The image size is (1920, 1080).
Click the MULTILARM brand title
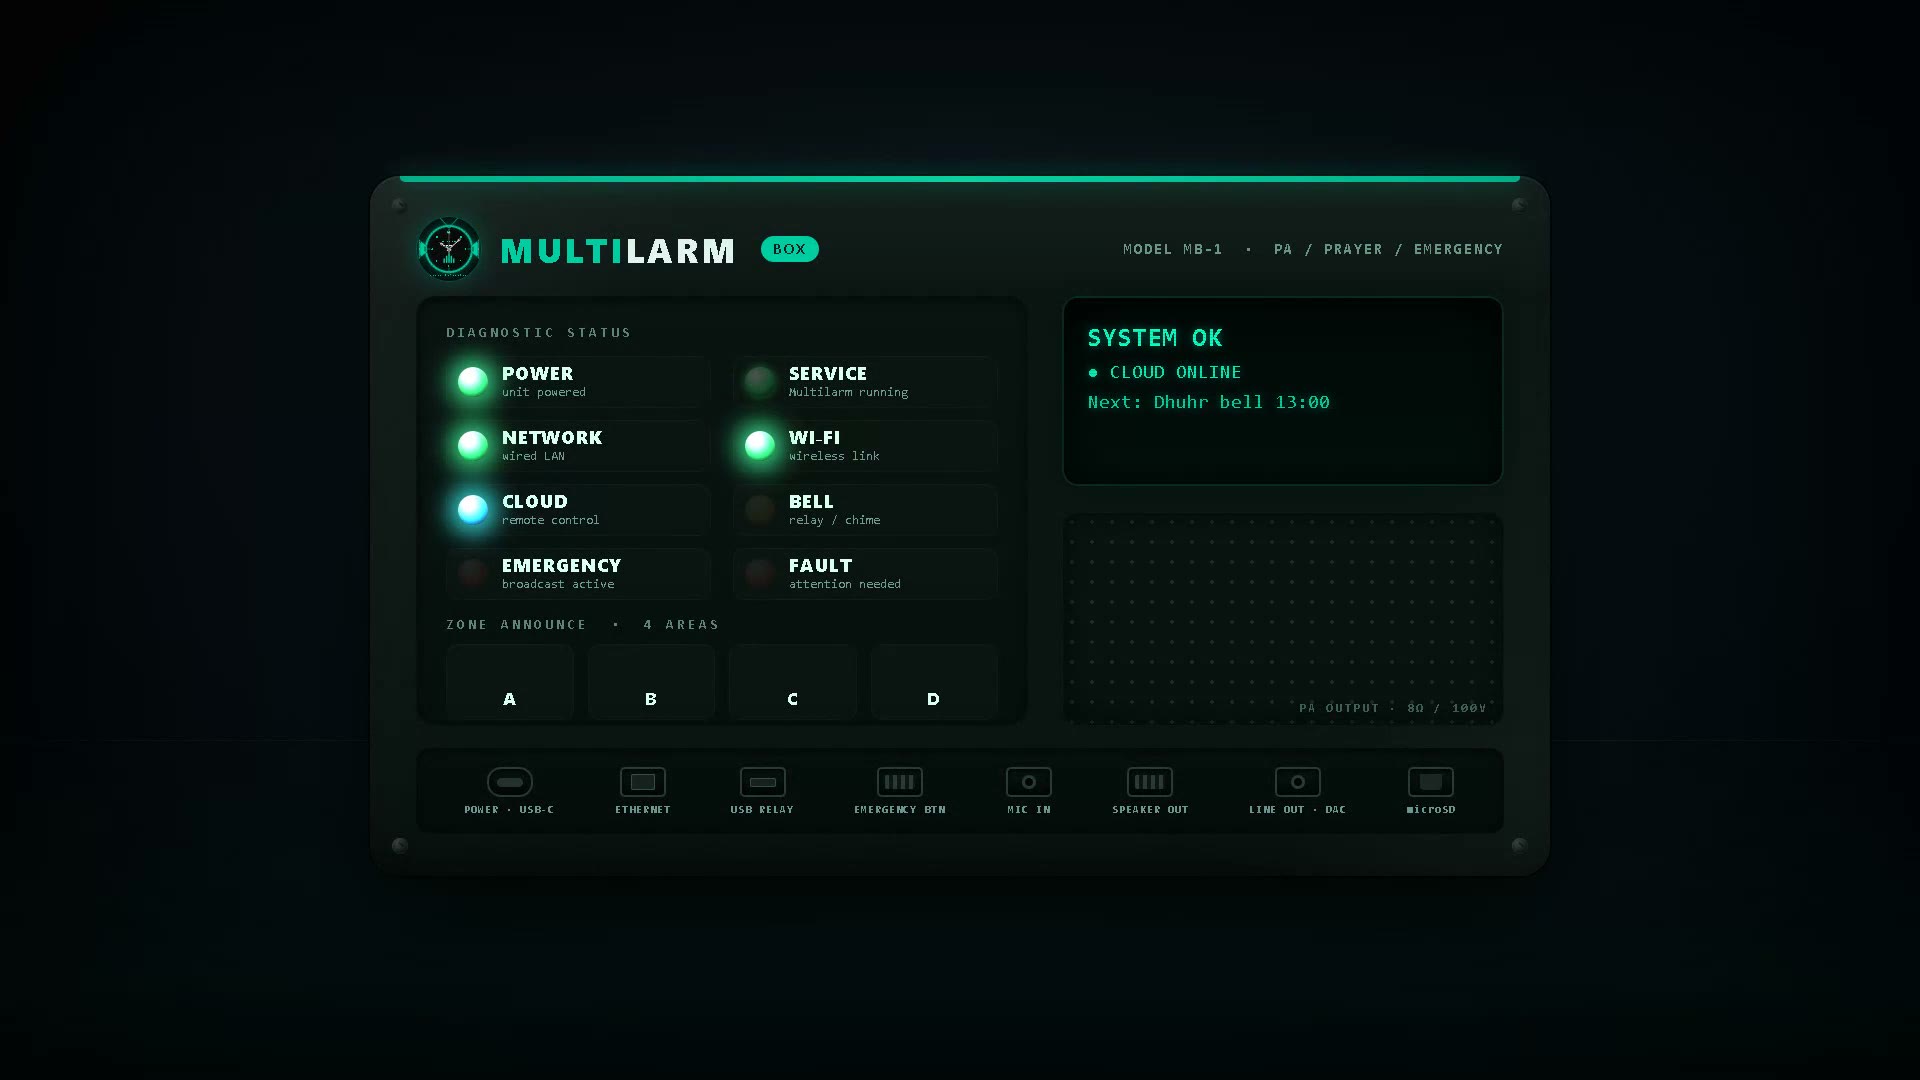618,251
